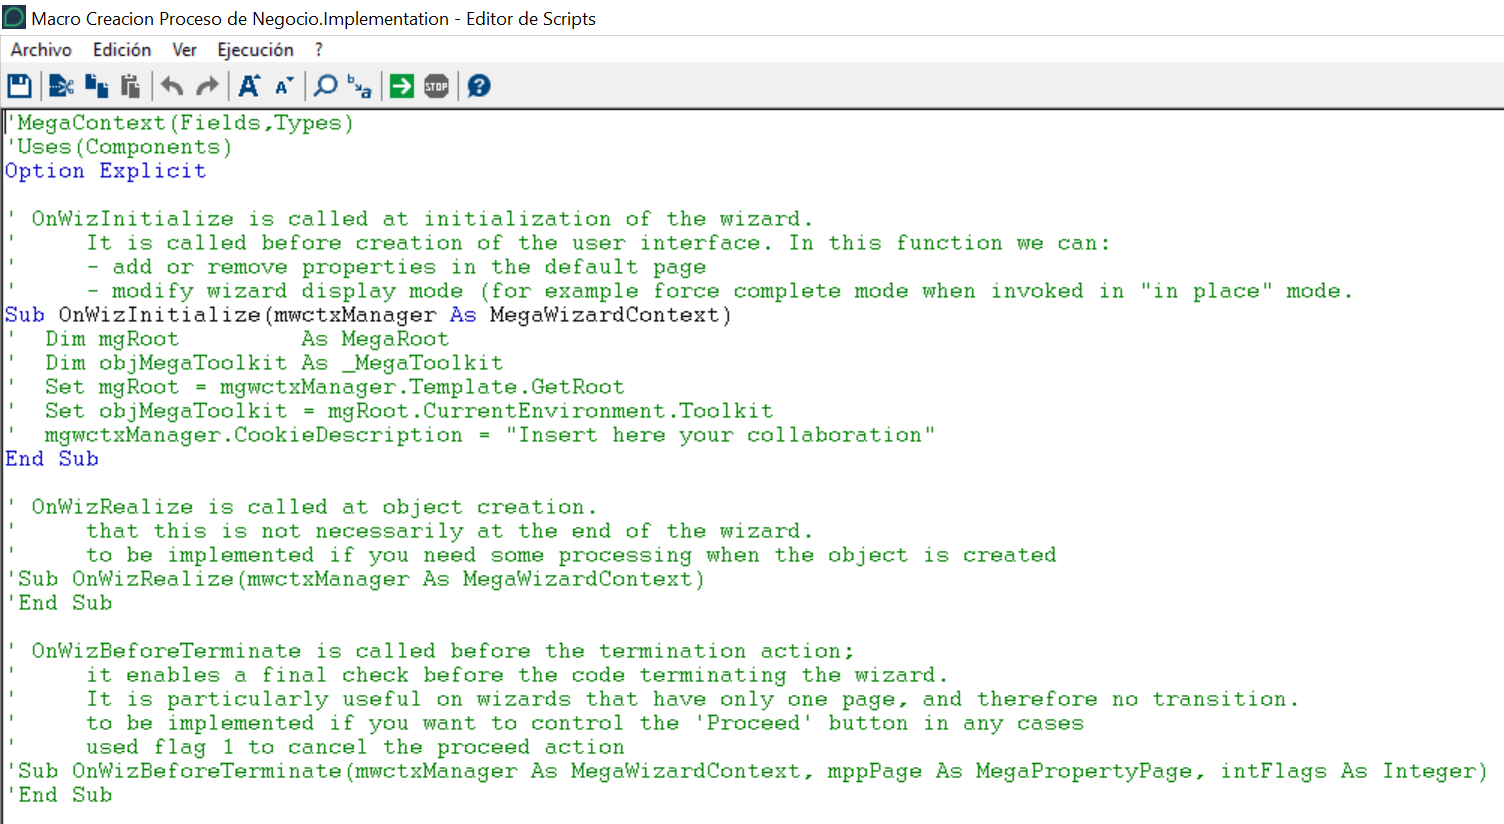Click the application icon in the title bar
This screenshot has height=824, width=1504.
pyautogui.click(x=14, y=17)
